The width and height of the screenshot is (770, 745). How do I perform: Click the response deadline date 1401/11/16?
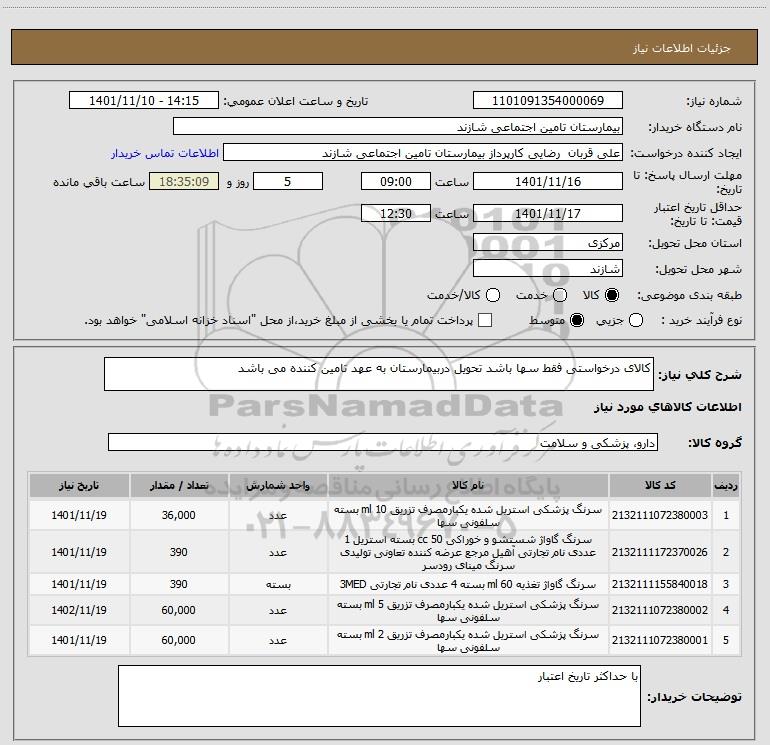(x=548, y=182)
